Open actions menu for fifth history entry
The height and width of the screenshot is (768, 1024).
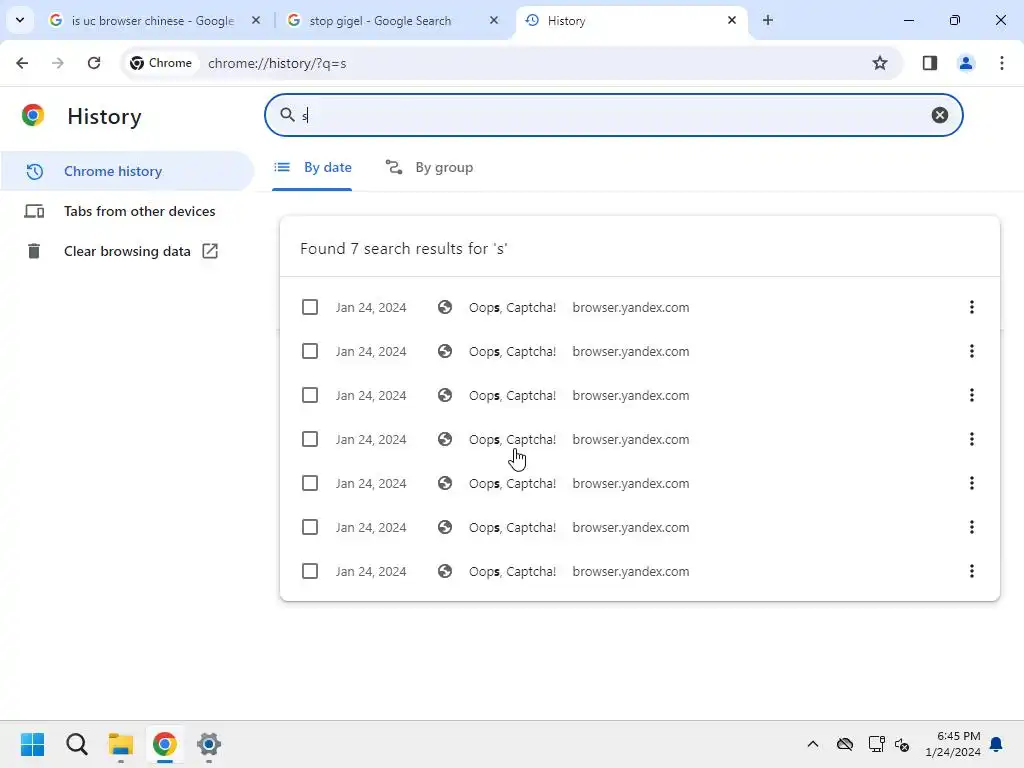coord(971,483)
